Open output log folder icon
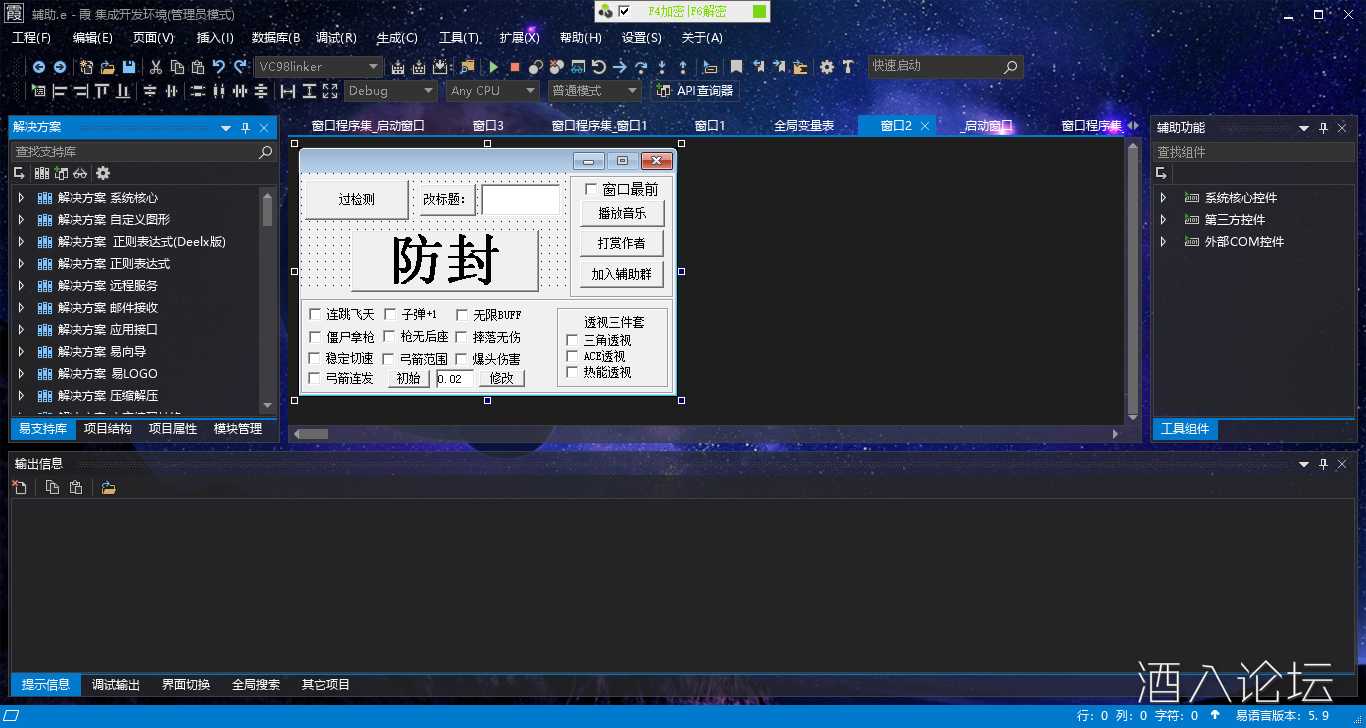 [108, 487]
